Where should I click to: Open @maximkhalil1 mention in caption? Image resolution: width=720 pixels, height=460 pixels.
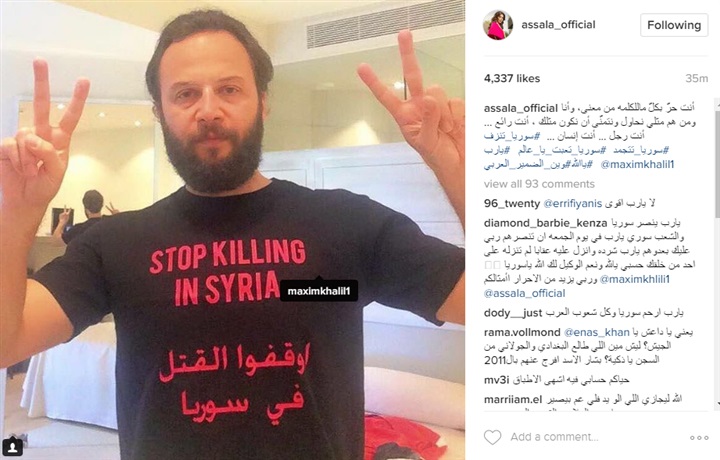(637, 164)
